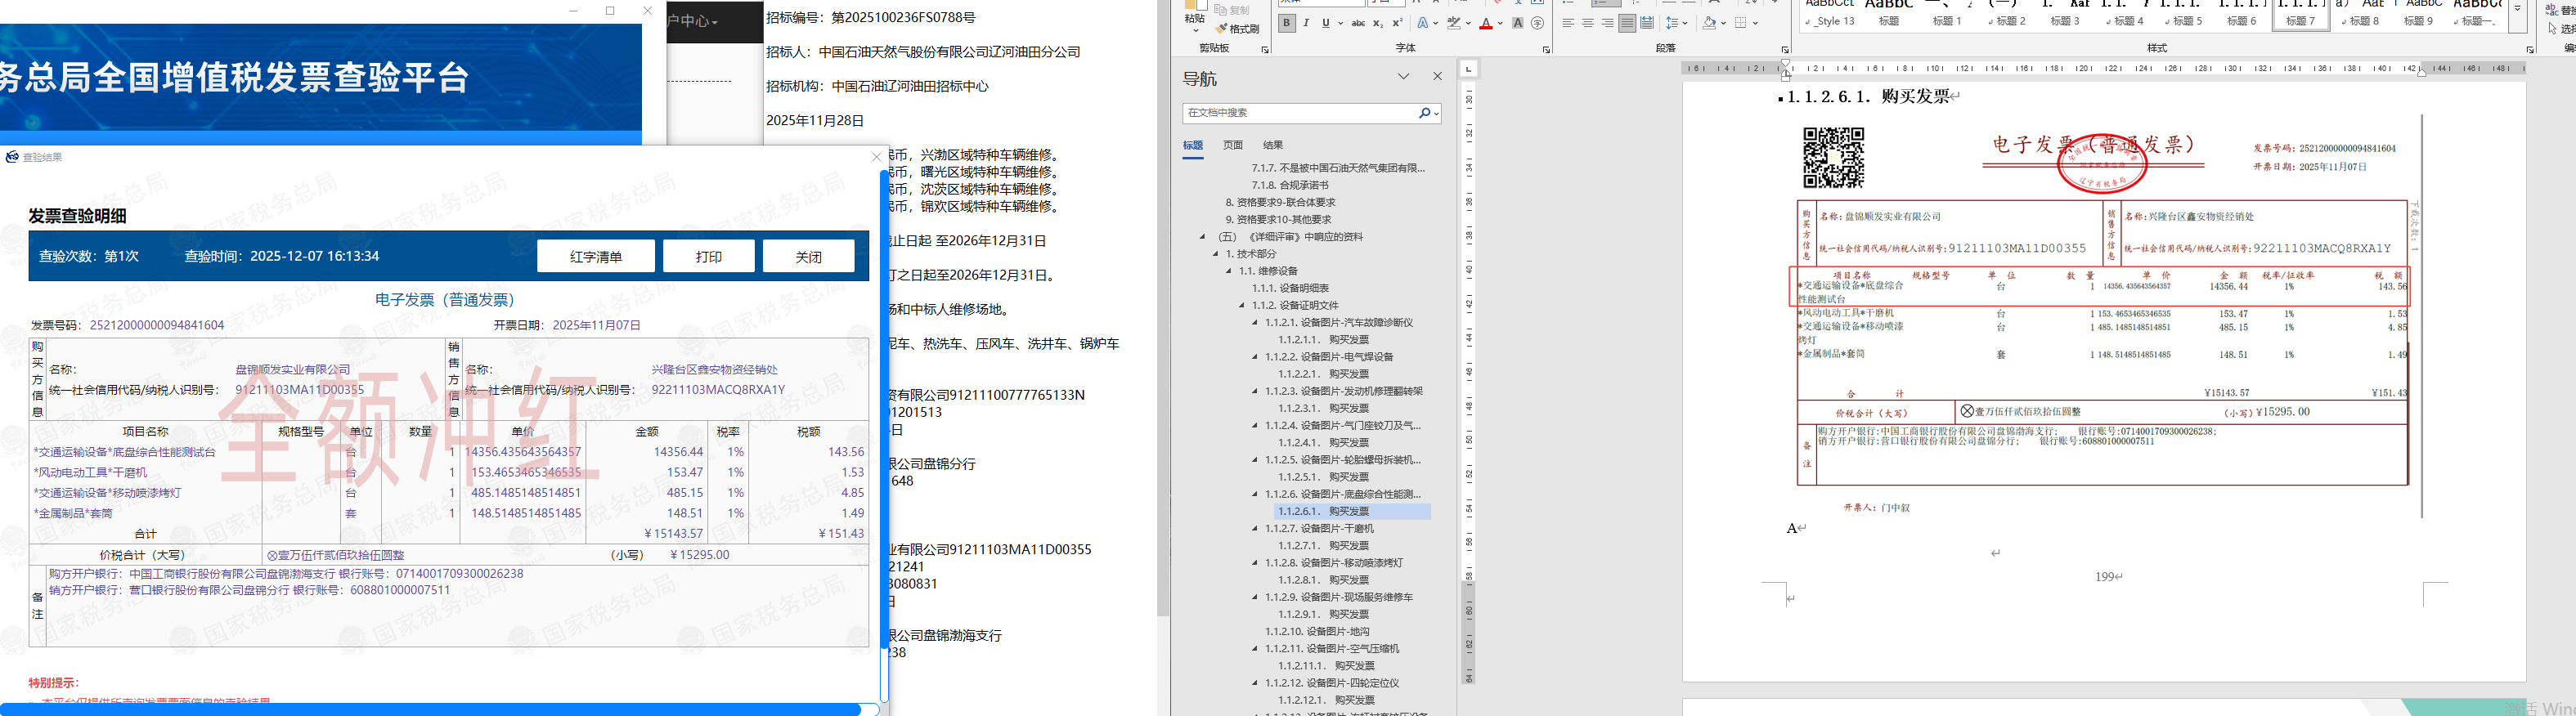Open 8. 资格要求9-联合体要求 heading

(x=1280, y=203)
